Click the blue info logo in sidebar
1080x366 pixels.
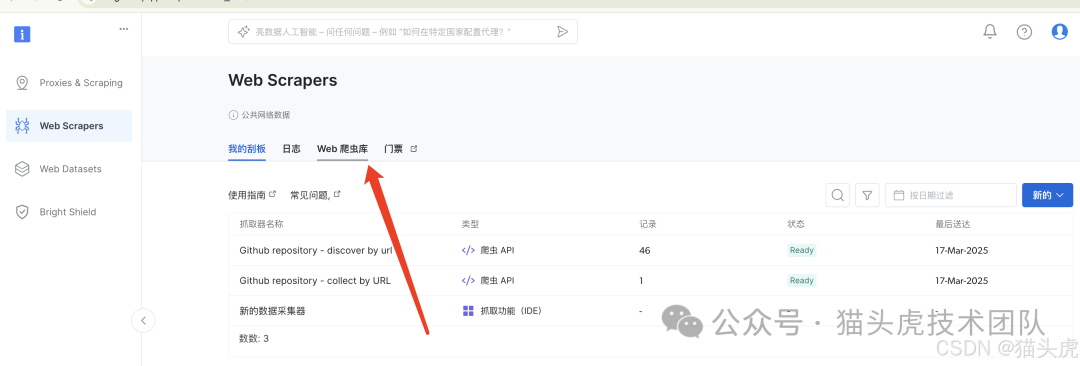23,34
